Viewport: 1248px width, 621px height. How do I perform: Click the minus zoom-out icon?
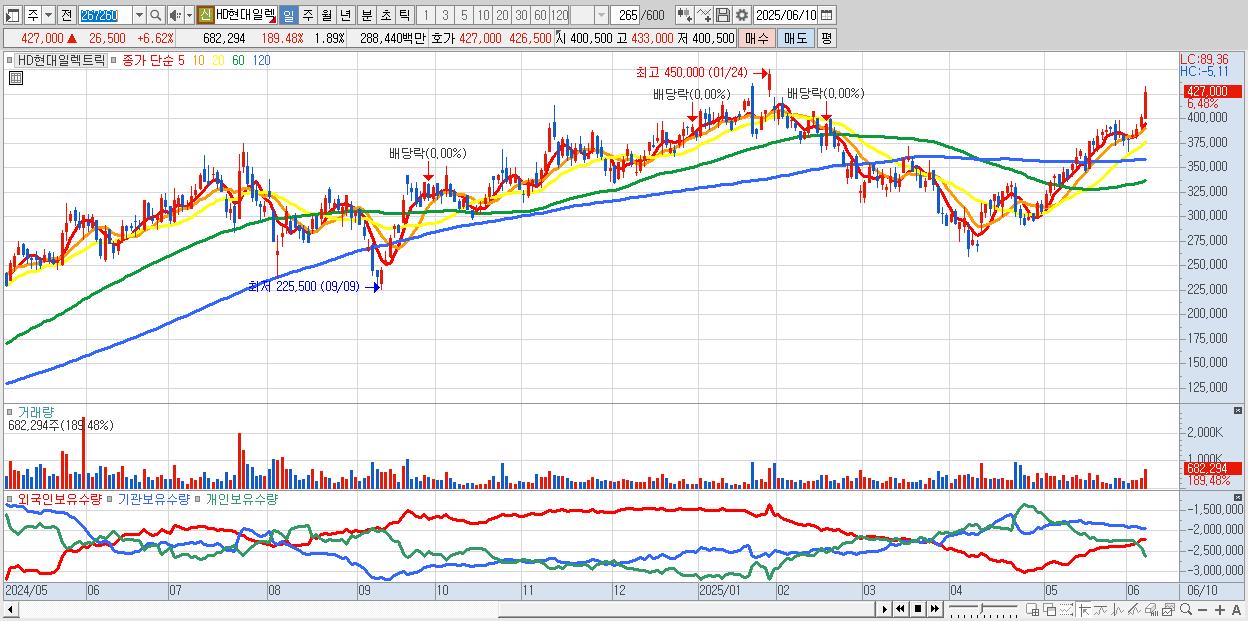click(1203, 610)
